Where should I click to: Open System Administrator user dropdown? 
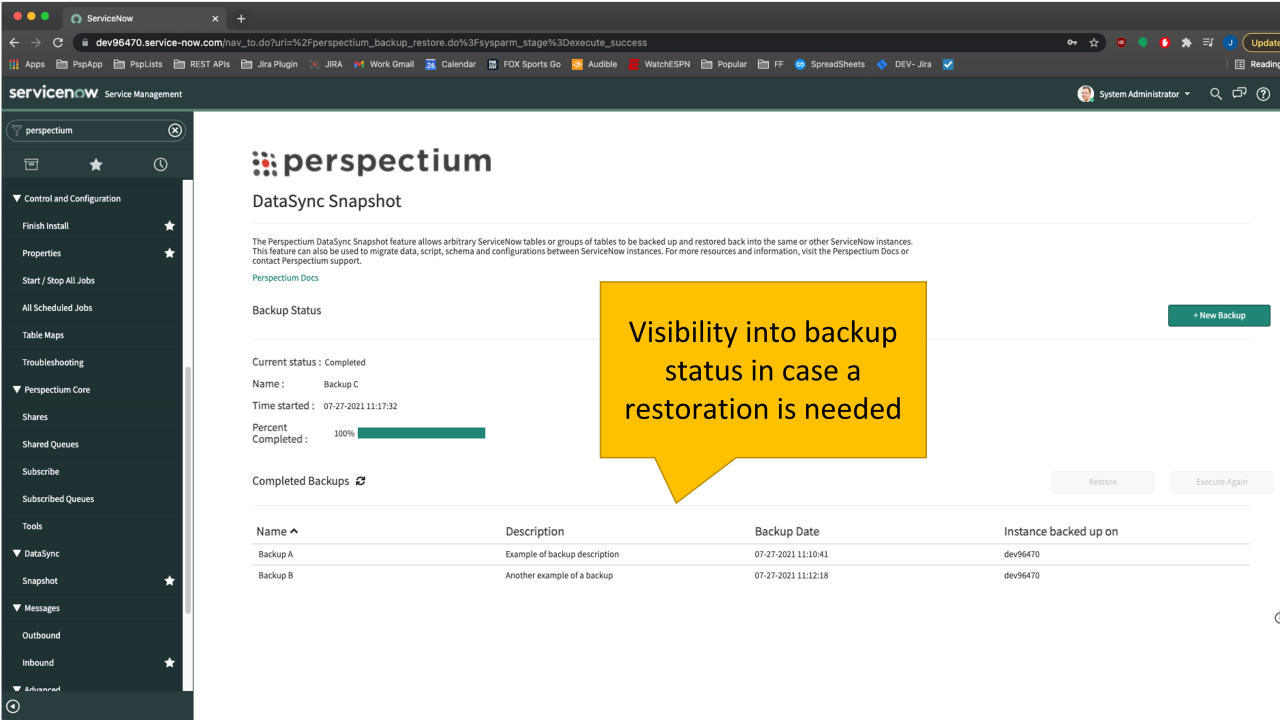[x=1135, y=94]
